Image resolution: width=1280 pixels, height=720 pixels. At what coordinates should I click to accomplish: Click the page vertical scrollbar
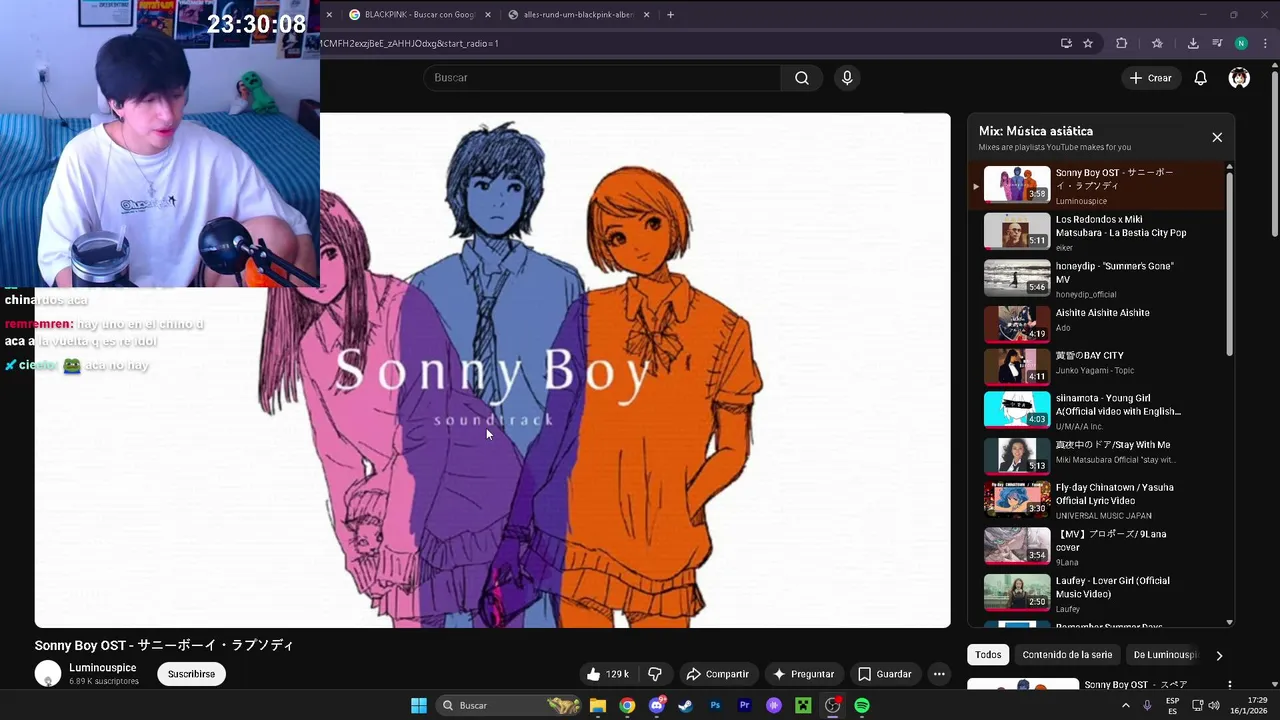tap(1274, 155)
